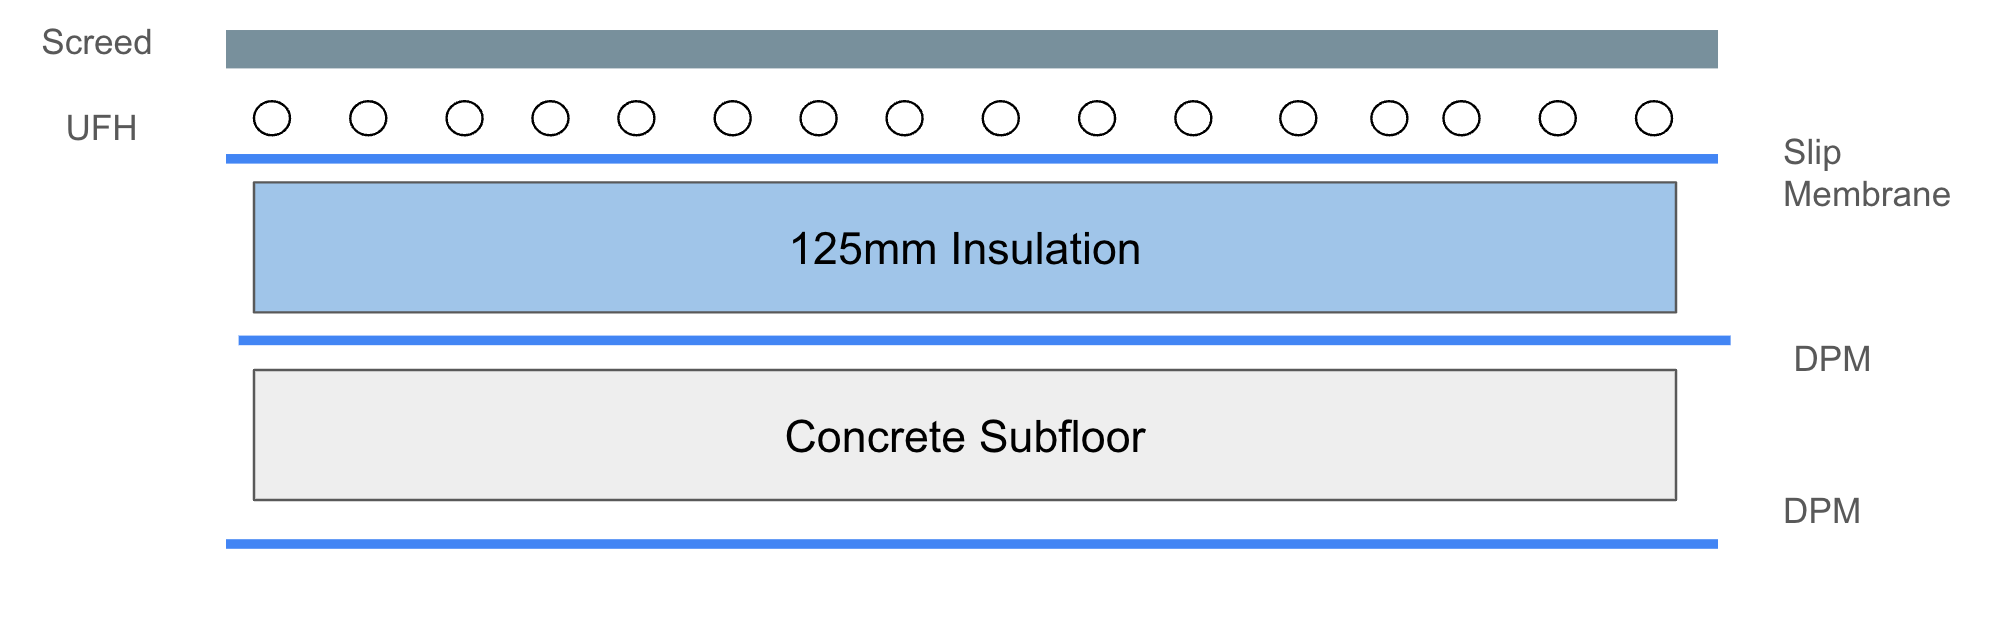Click the blue DPM line above concrete
Image resolution: width=2006 pixels, height=624 pixels.
(984, 341)
